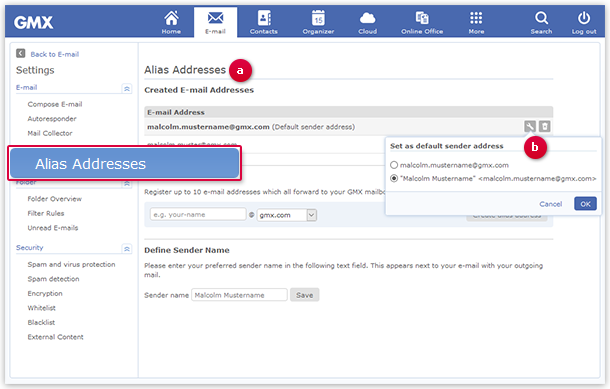Open Encryption settings
The height and width of the screenshot is (389, 610).
coord(45,293)
